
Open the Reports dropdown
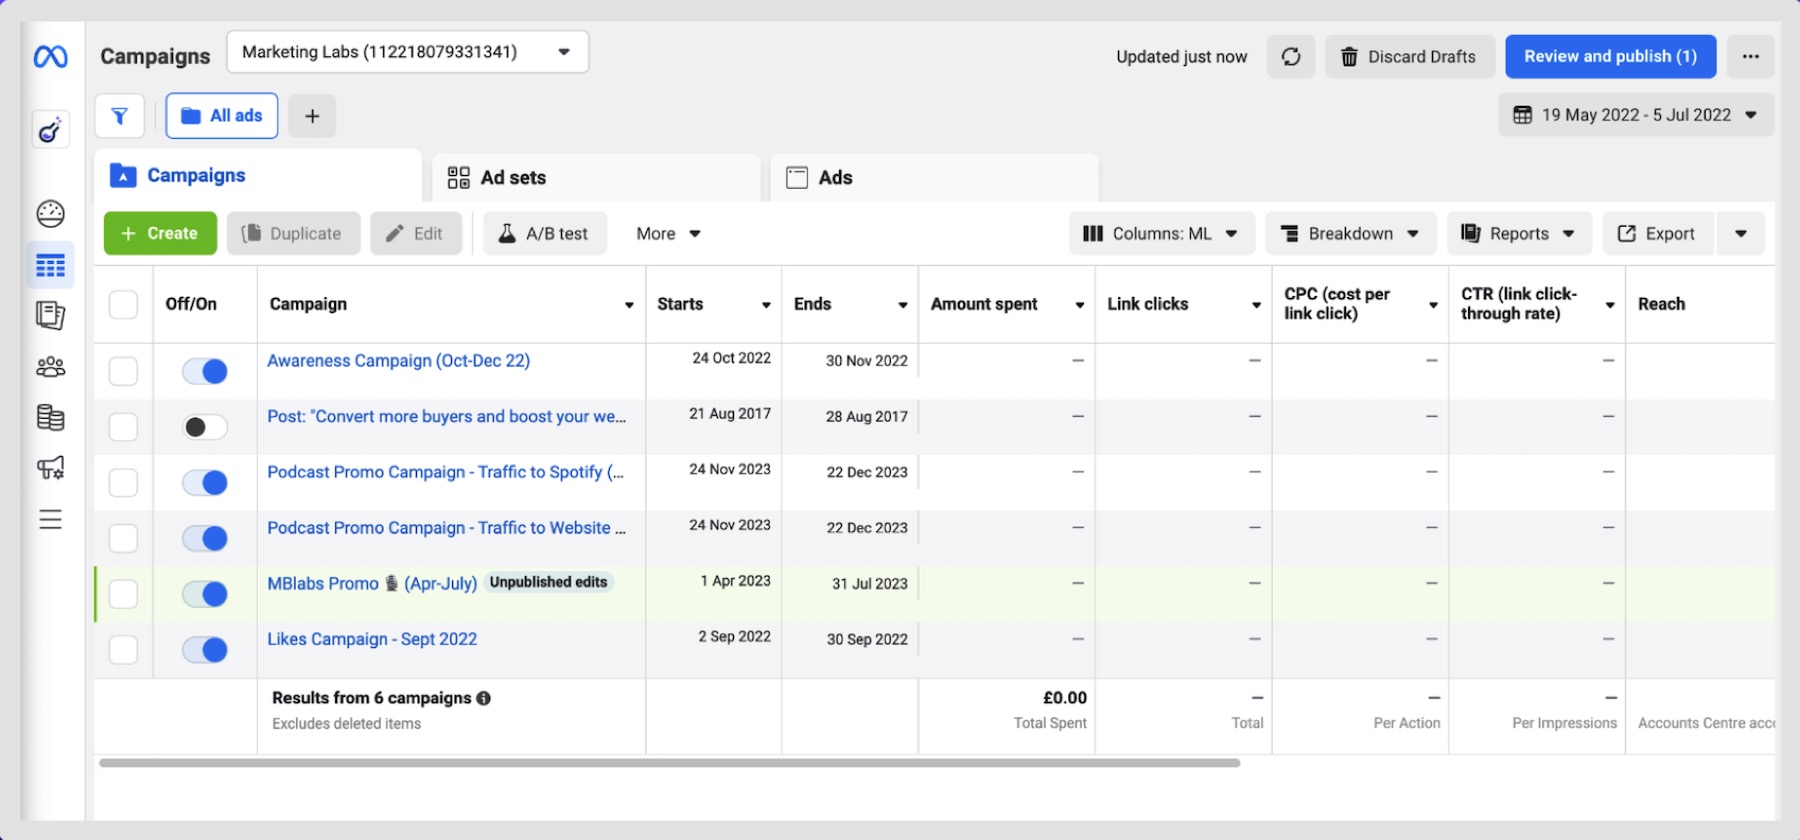(1518, 233)
